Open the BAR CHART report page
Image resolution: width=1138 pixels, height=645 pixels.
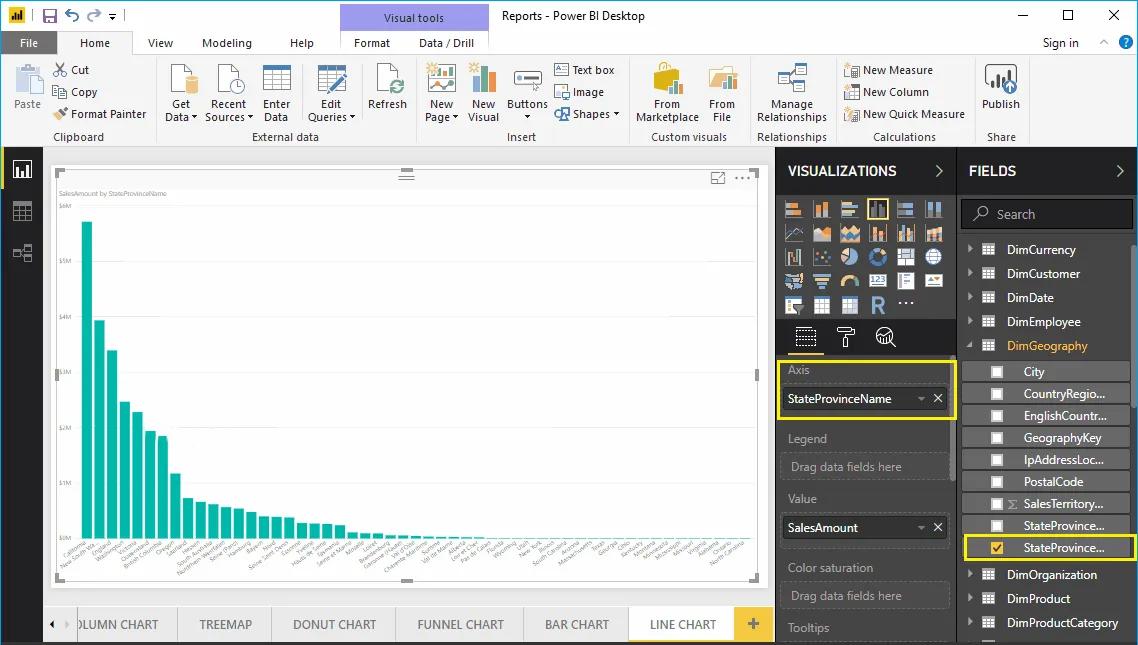point(576,624)
